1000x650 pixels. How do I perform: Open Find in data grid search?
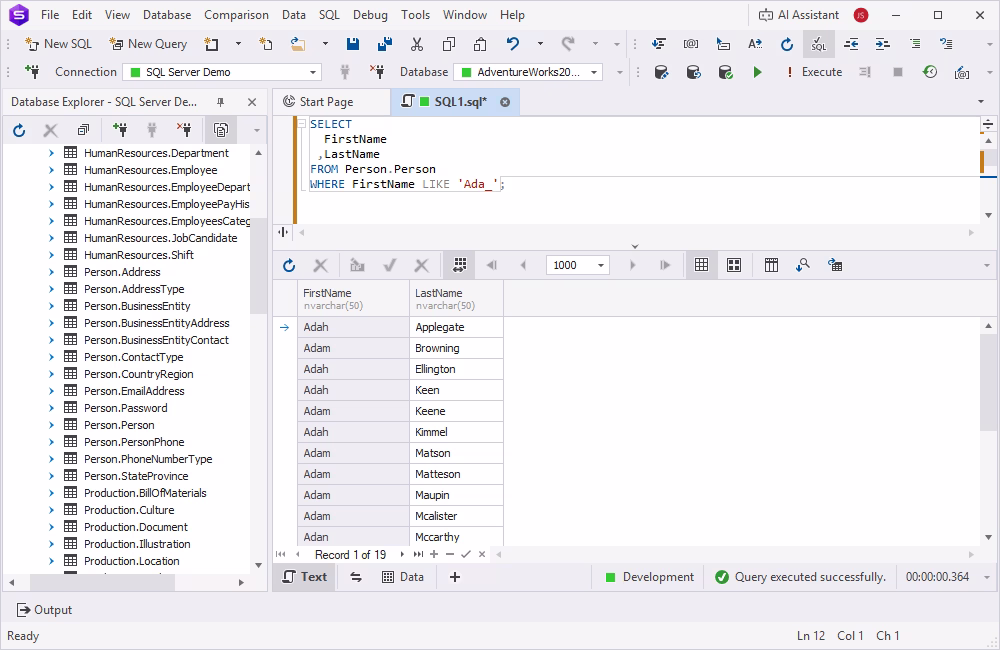click(x=803, y=265)
